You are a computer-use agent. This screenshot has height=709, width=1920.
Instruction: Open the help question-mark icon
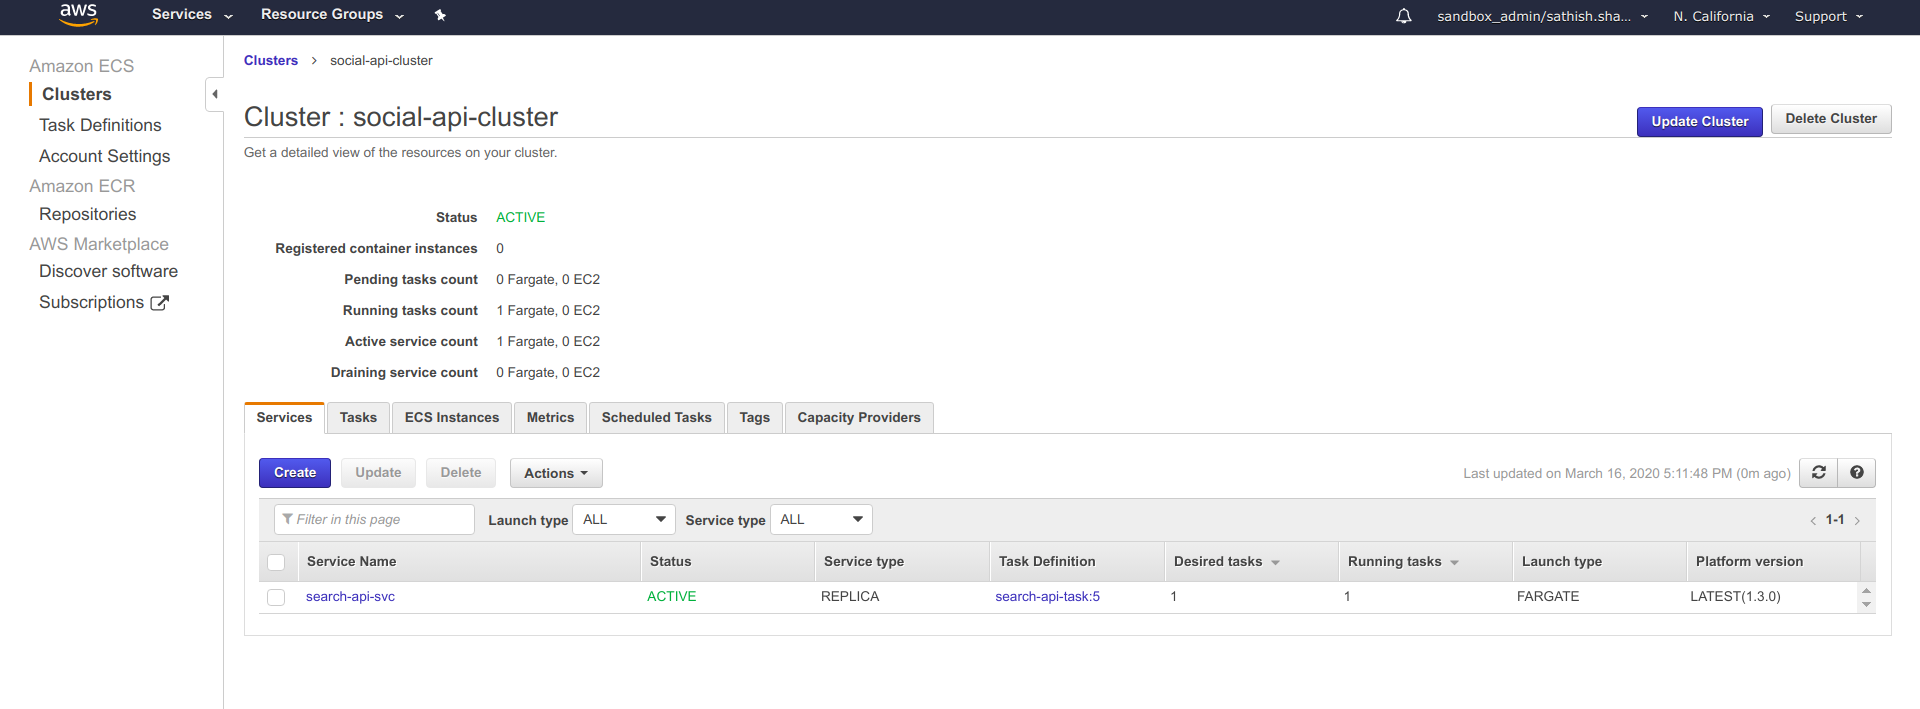(x=1857, y=473)
